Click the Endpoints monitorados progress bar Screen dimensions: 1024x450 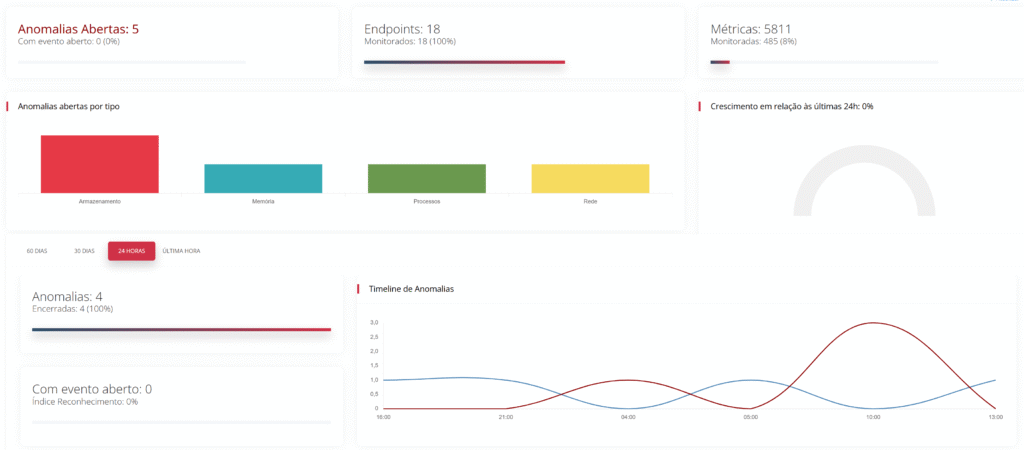pyautogui.click(x=464, y=62)
